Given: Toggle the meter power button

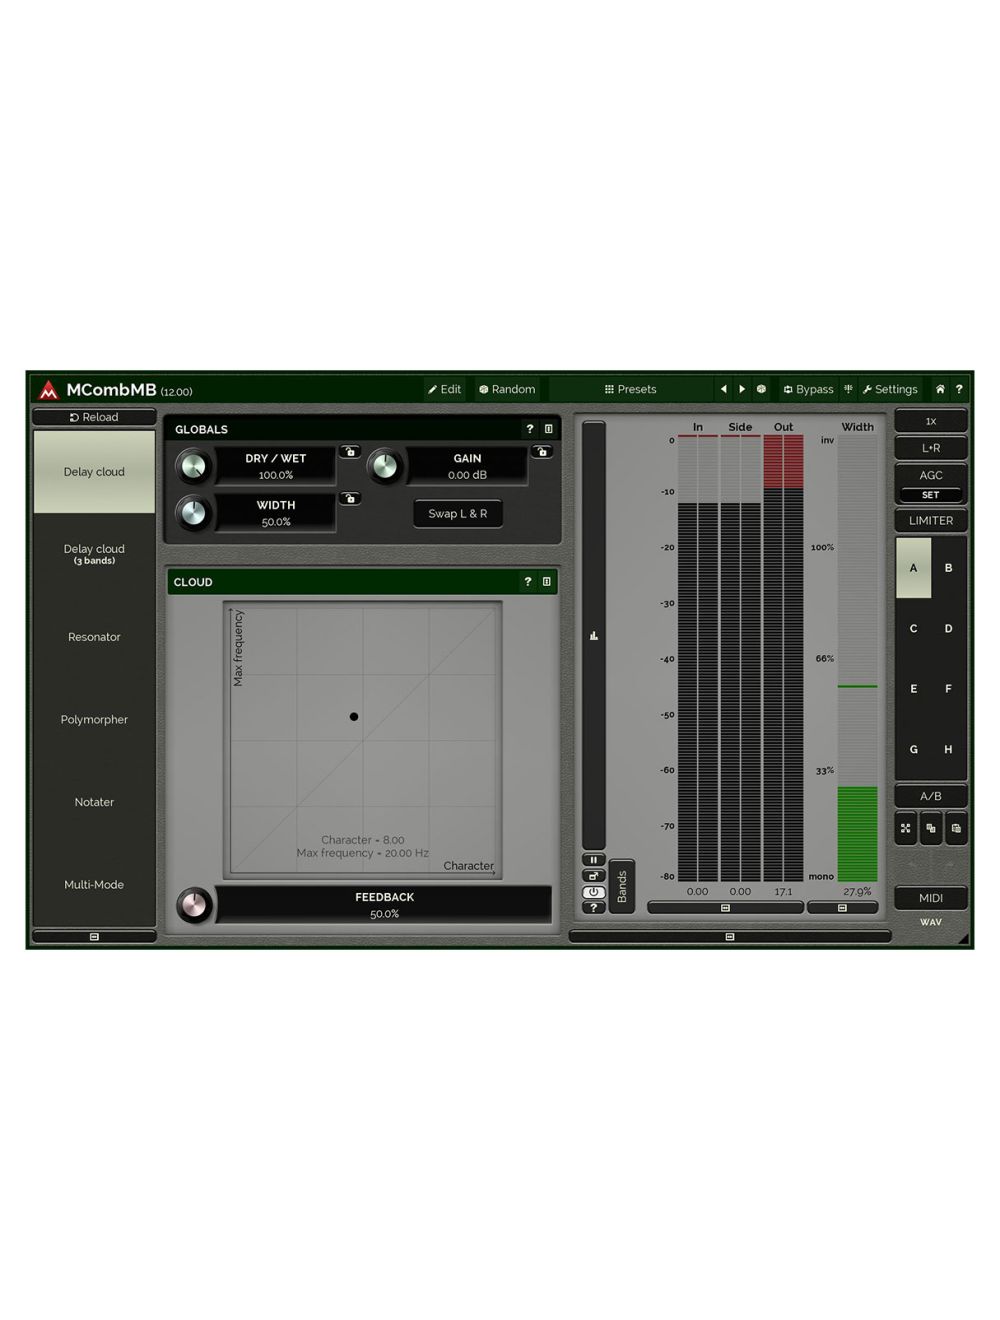Looking at the screenshot, I should [594, 892].
